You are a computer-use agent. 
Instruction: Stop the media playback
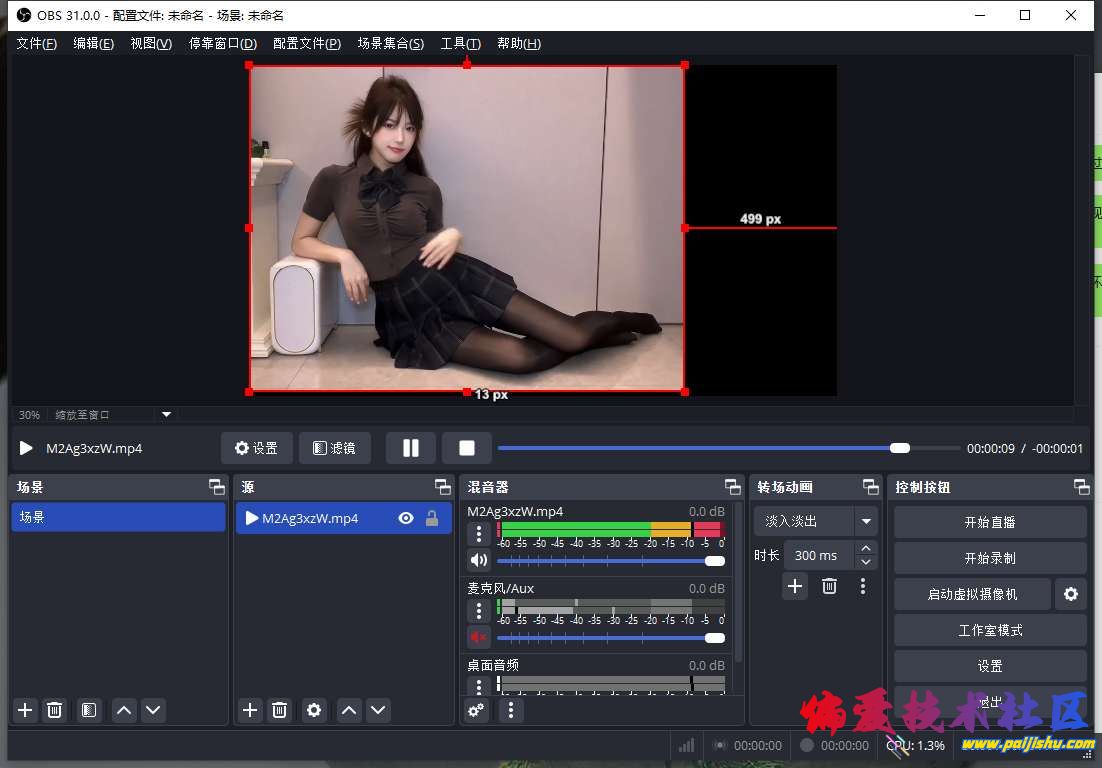(x=466, y=448)
